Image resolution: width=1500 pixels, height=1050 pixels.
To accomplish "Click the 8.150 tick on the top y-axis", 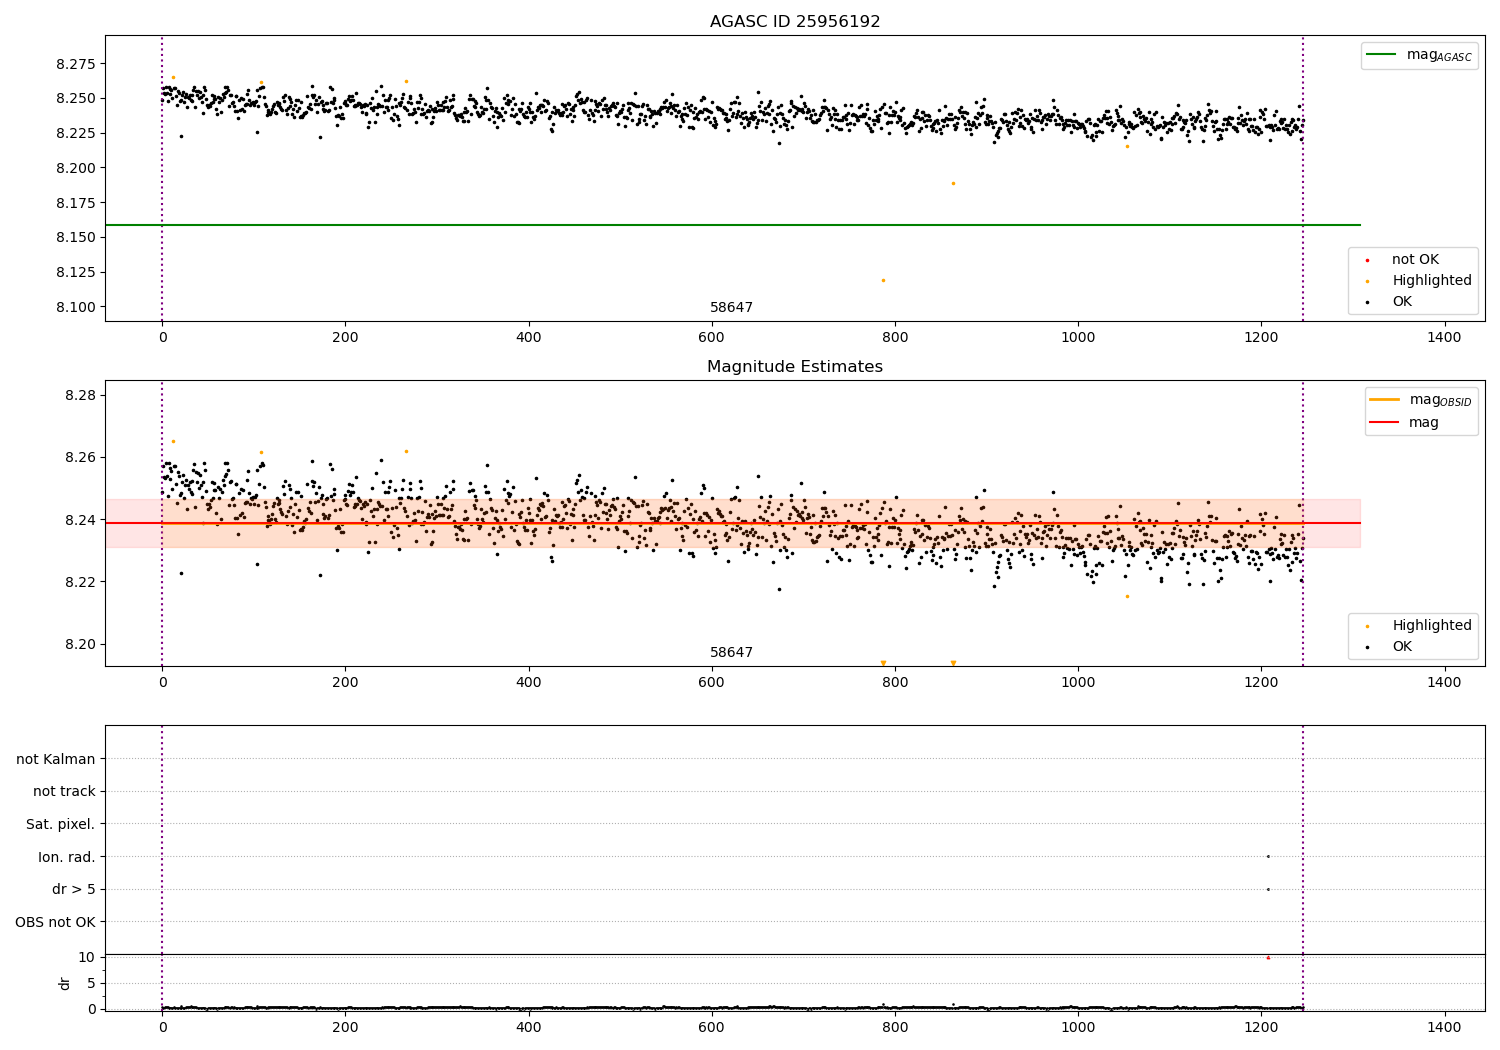I will pyautogui.click(x=76, y=238).
